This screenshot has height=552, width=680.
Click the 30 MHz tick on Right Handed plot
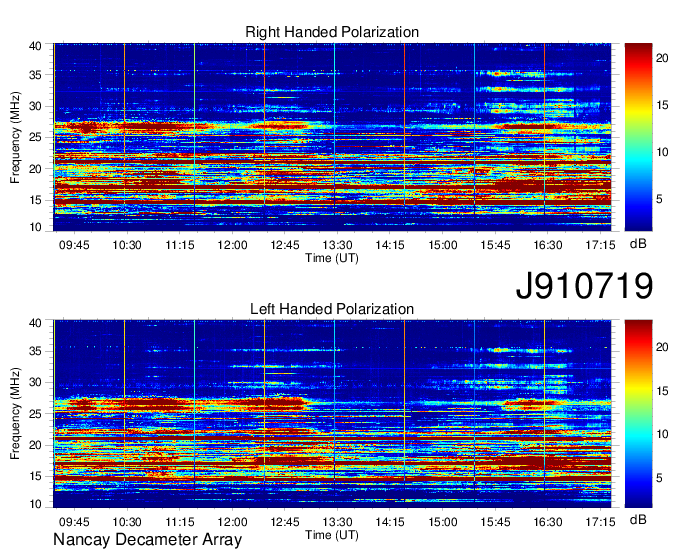click(35, 106)
